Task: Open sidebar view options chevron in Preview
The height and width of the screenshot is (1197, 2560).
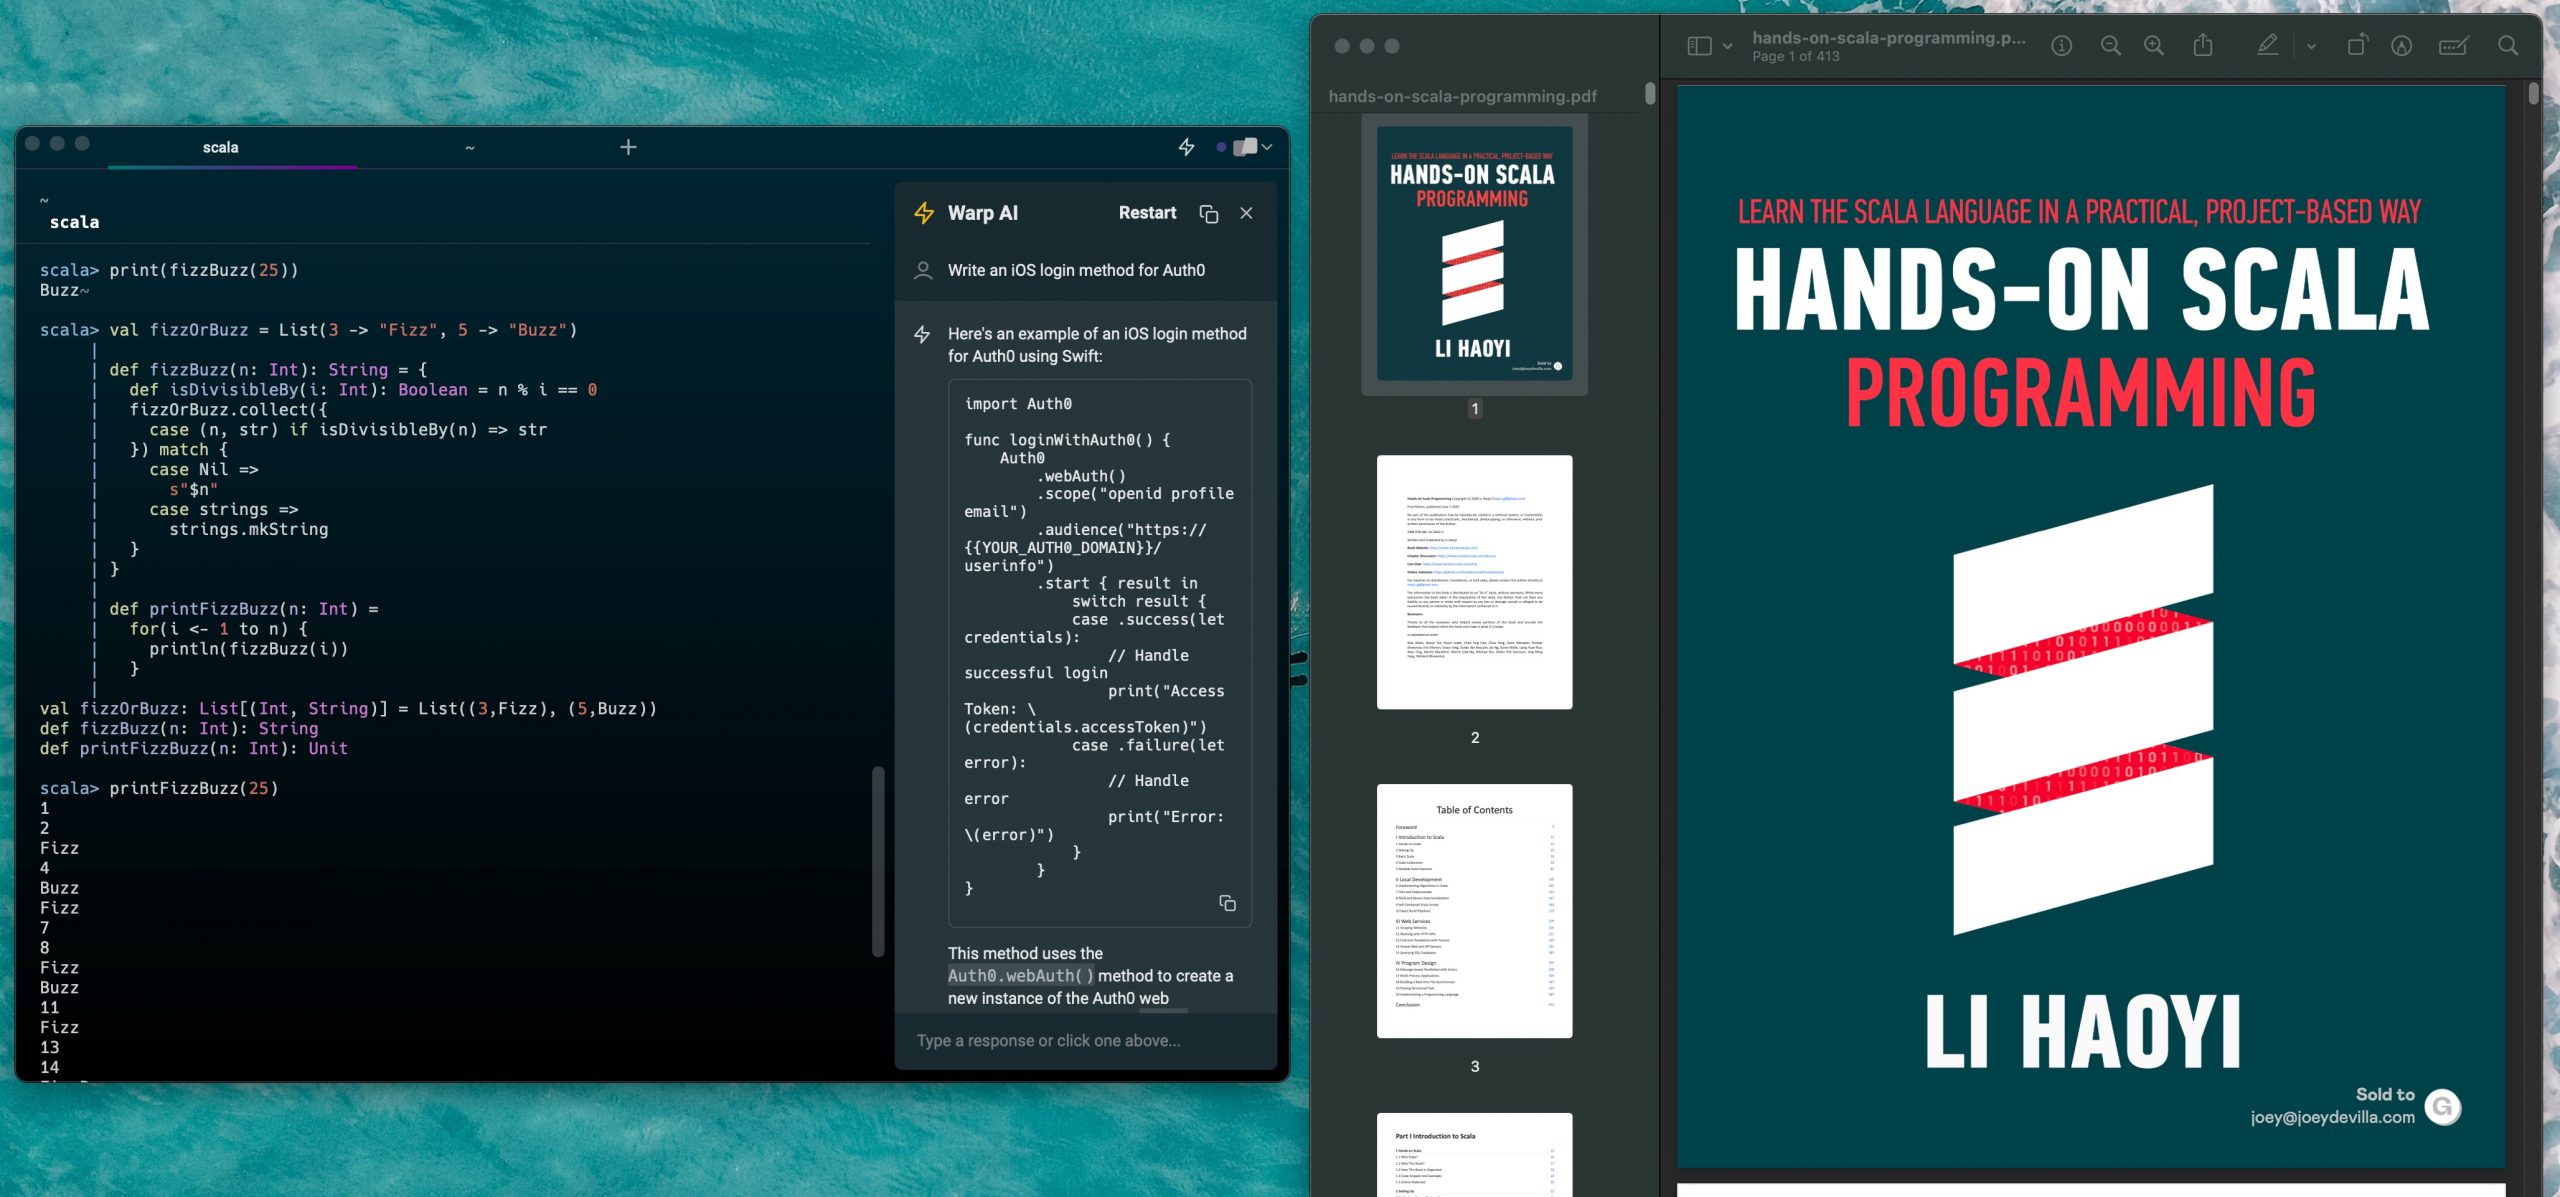Action: [1727, 46]
